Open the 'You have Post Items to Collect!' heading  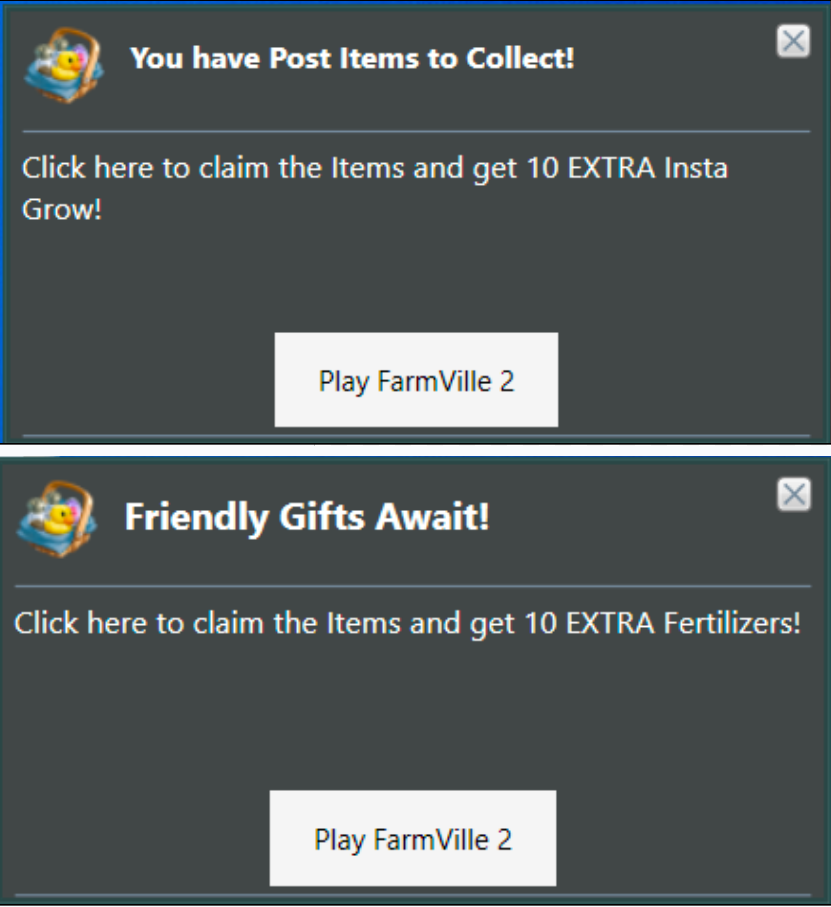[352, 58]
